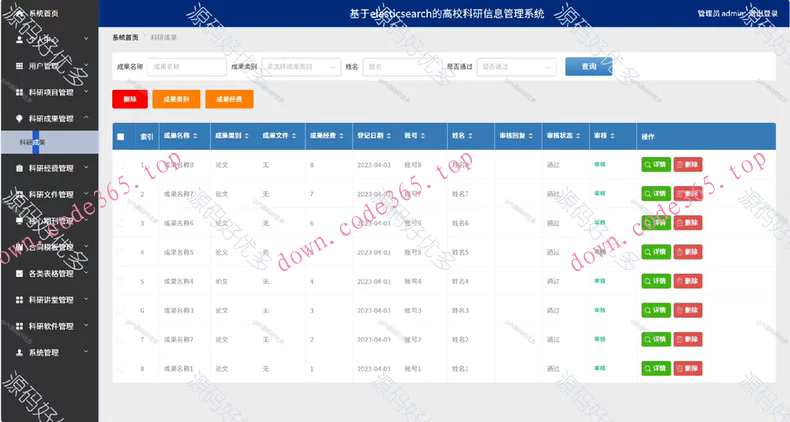This screenshot has height=422, width=790.
Task: Open 详情 for row 成果名称5
Action: 656,252
